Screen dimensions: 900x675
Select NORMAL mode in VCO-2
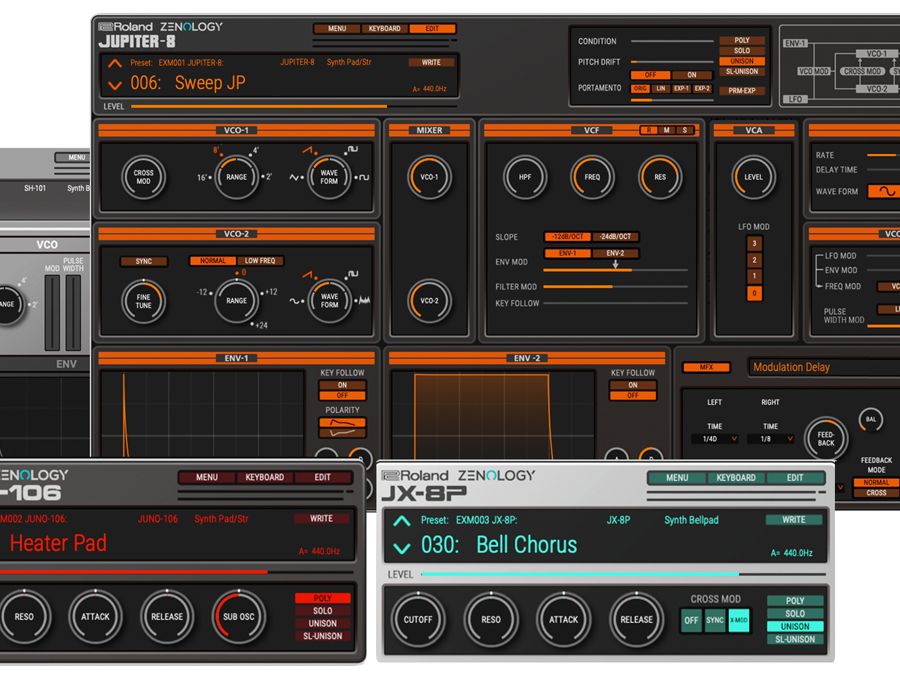pos(212,261)
